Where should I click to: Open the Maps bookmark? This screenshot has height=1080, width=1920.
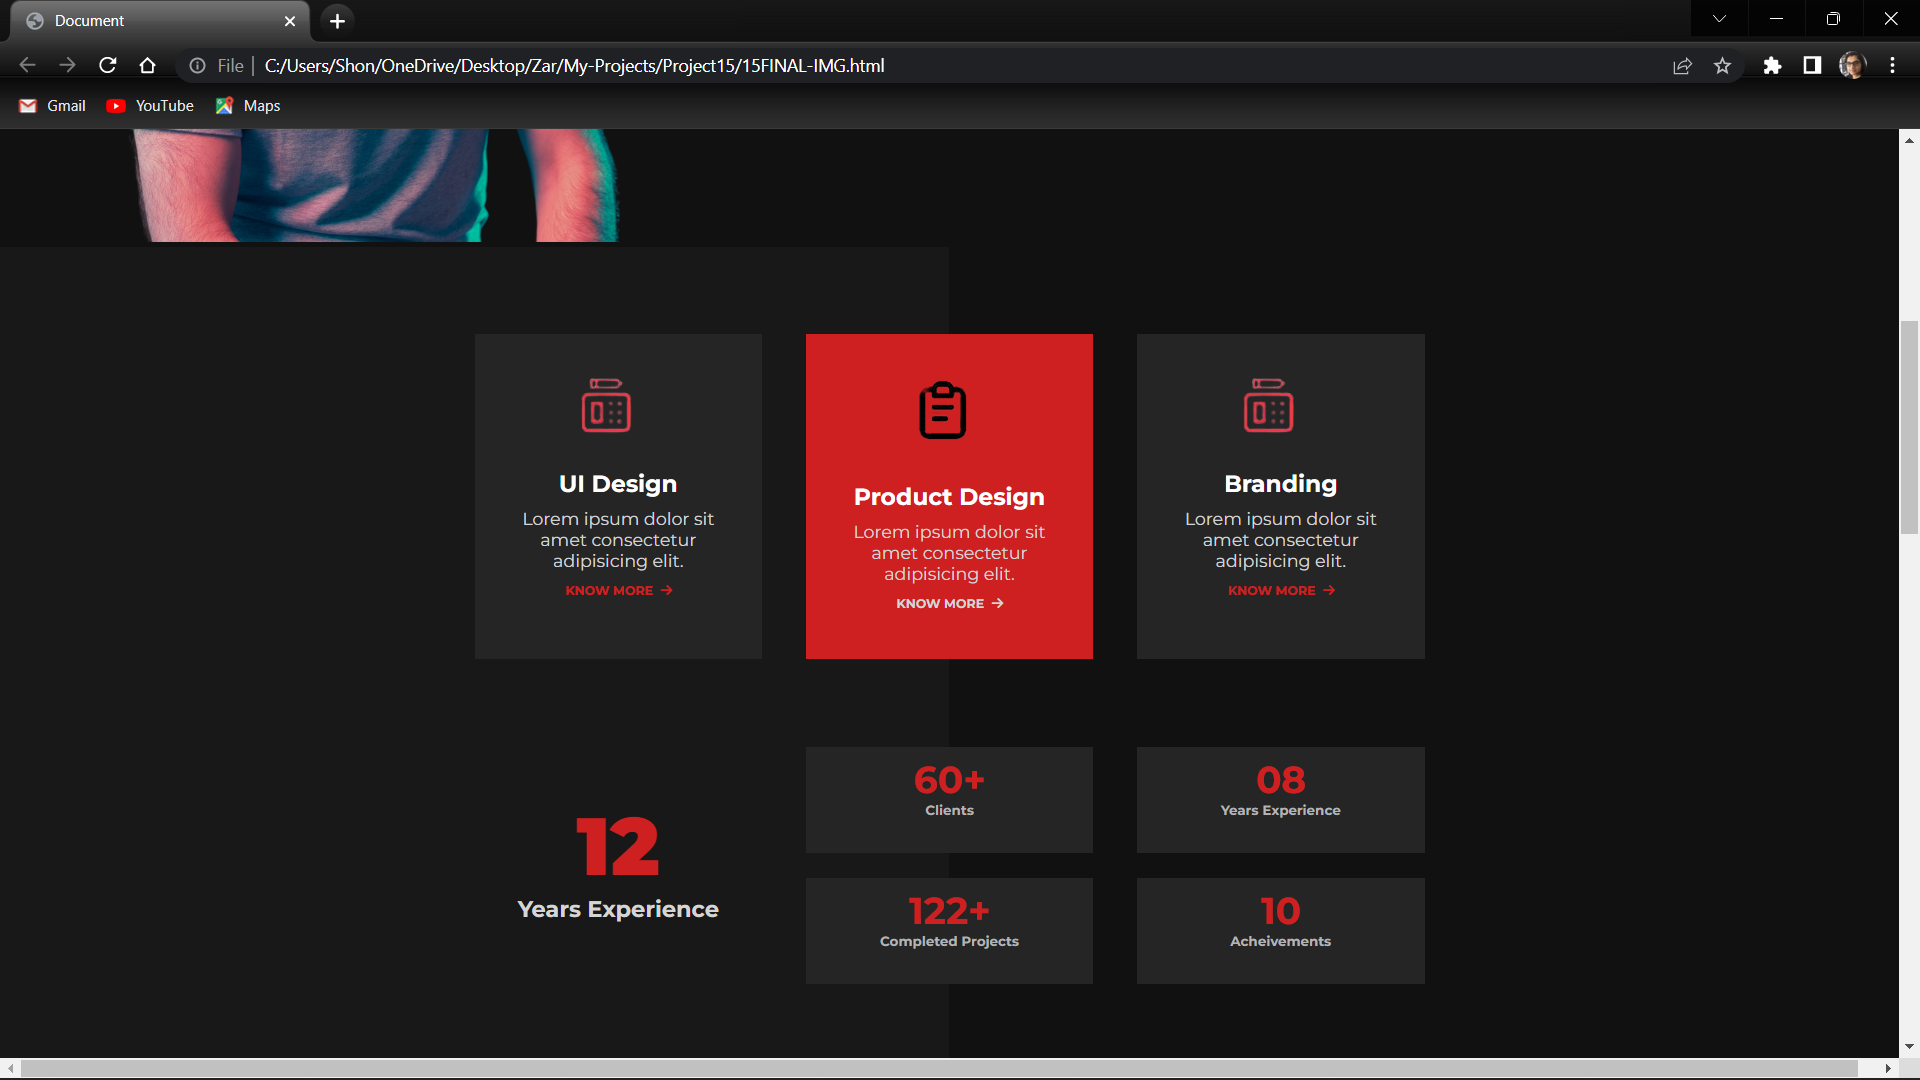pos(247,105)
